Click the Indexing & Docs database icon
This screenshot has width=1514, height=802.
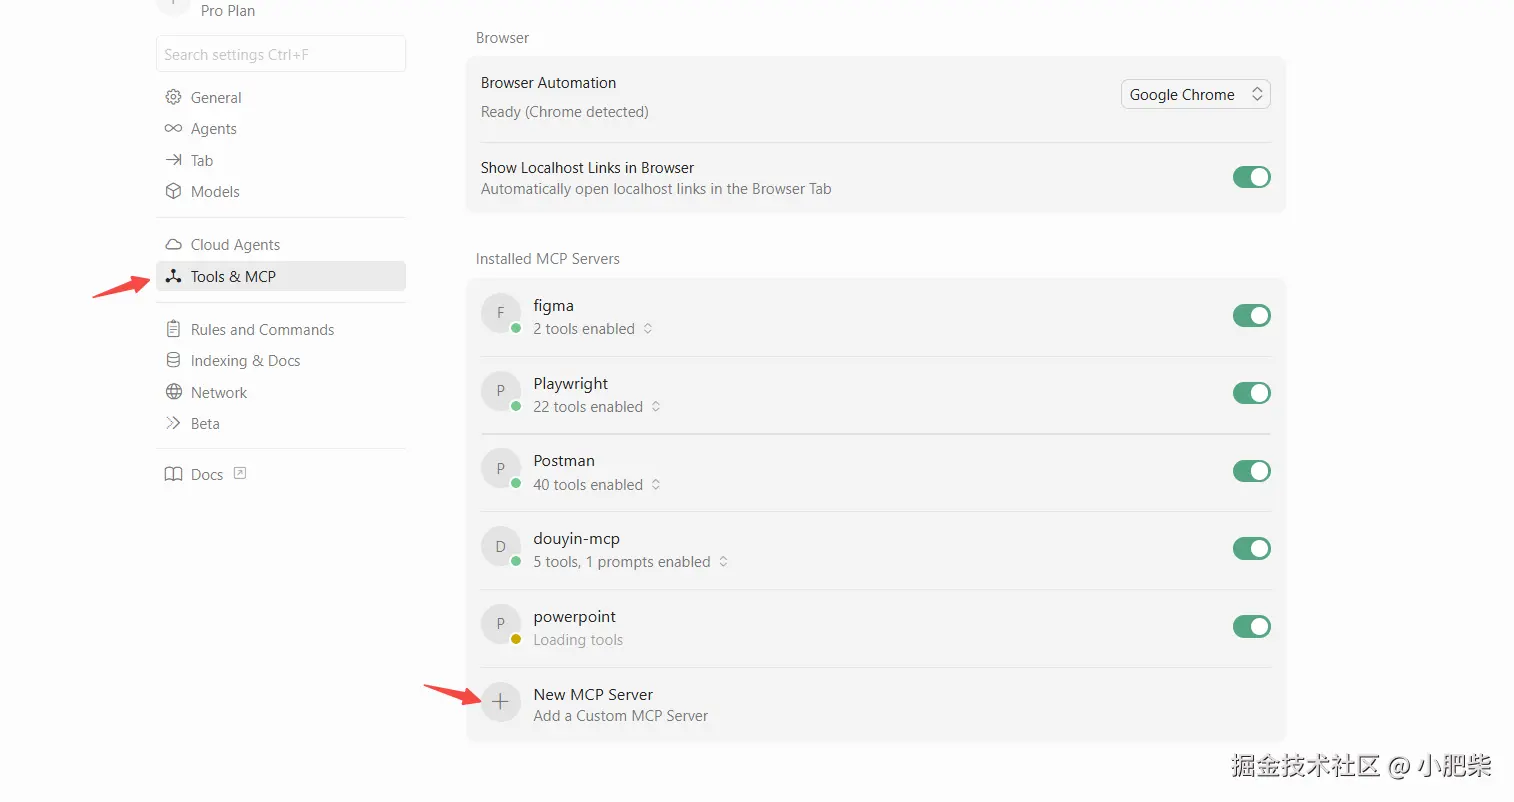[173, 361]
